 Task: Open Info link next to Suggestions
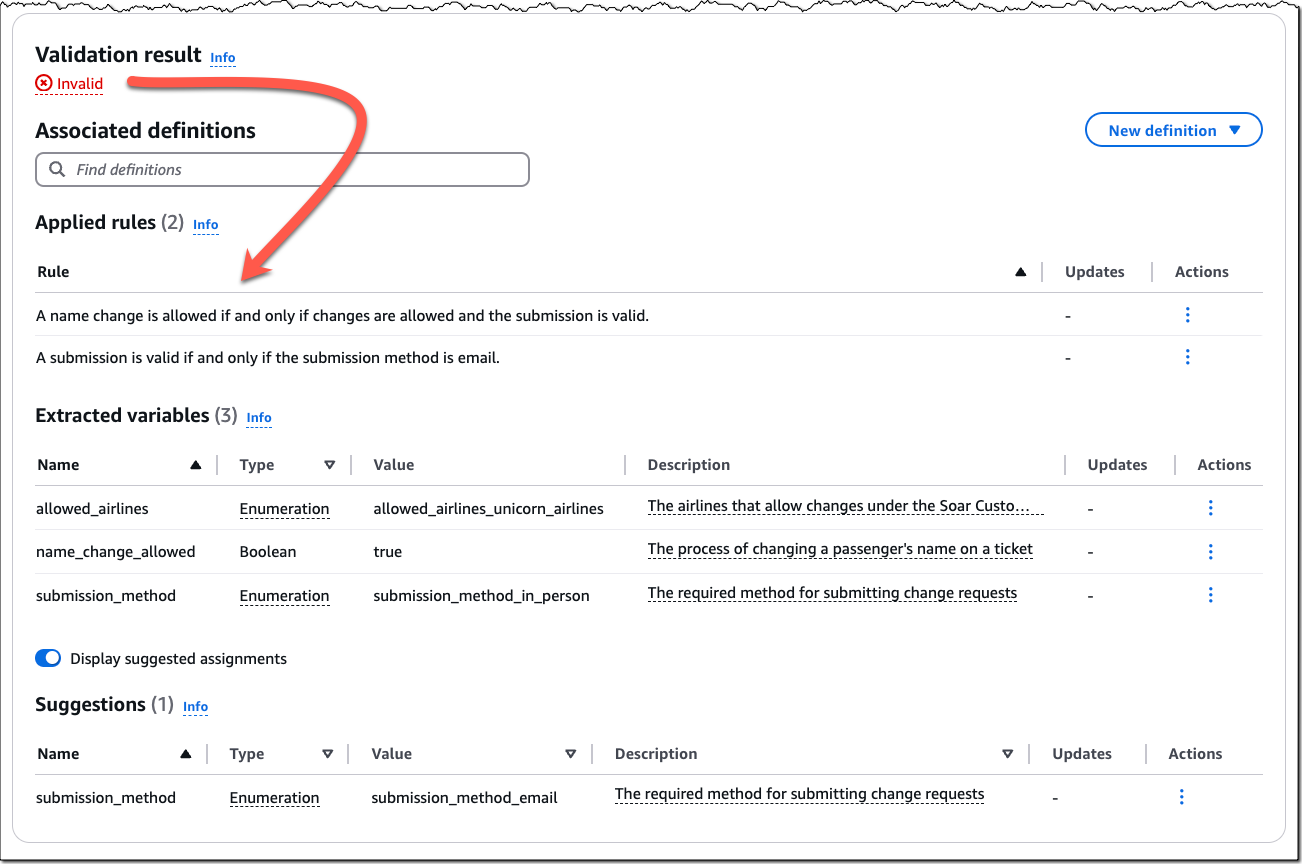point(195,707)
